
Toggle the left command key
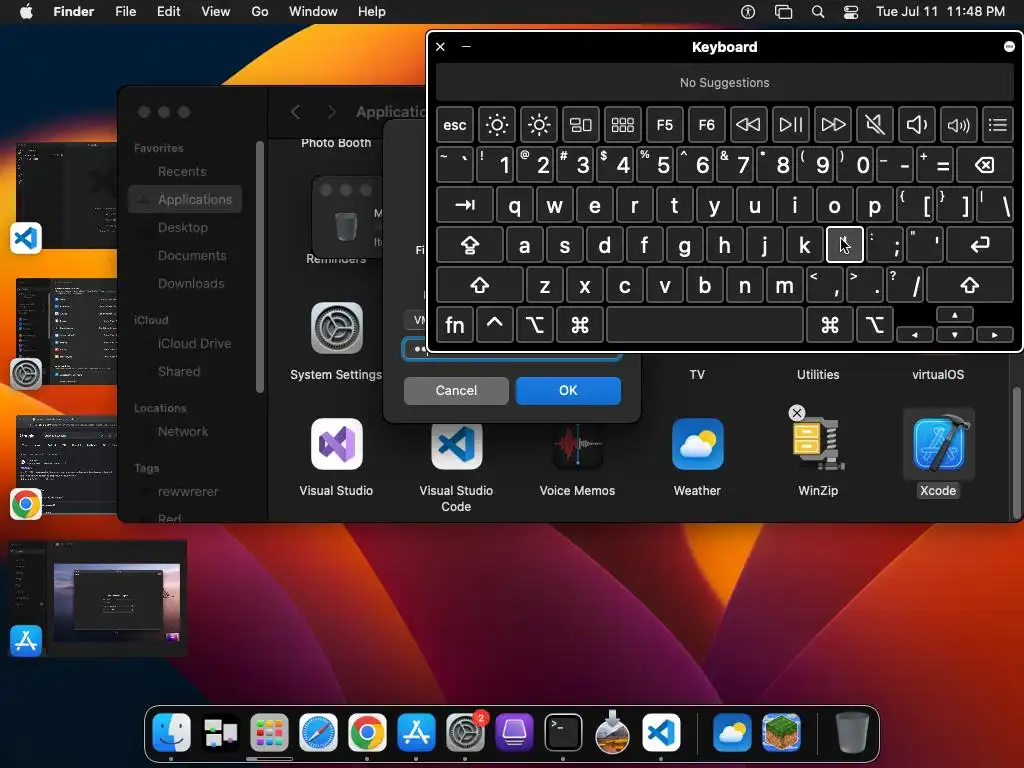579,325
